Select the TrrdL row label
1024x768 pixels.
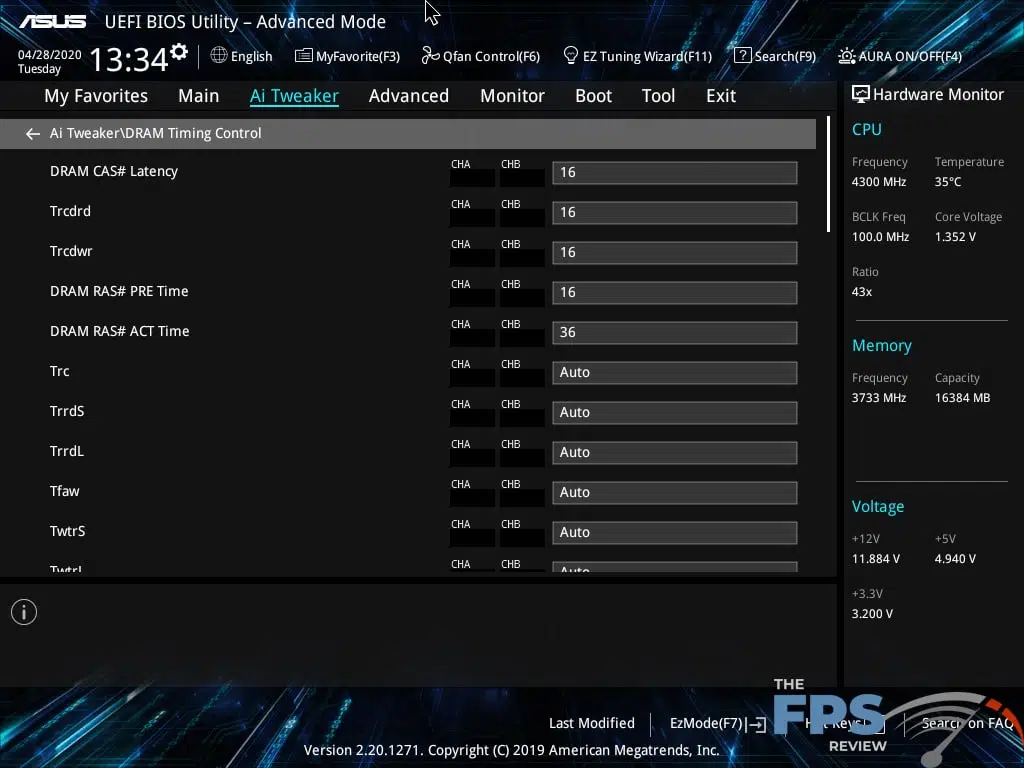tap(67, 451)
